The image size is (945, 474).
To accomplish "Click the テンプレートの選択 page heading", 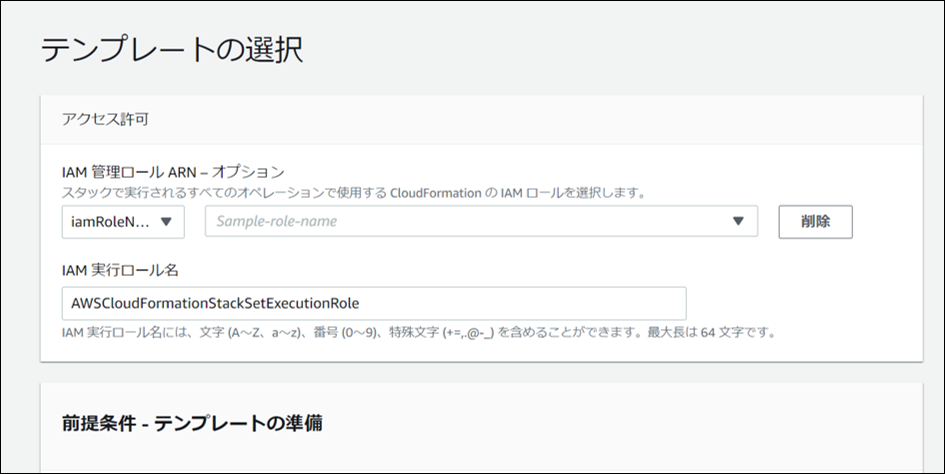I will 171,50.
